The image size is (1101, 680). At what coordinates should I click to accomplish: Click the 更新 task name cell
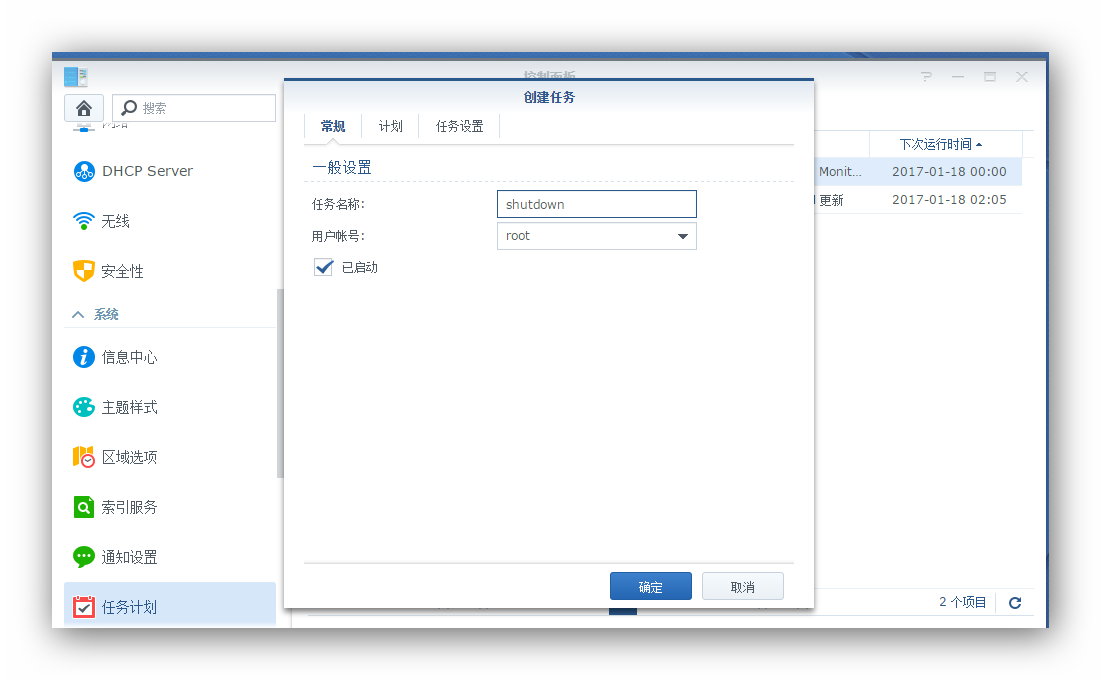pos(831,200)
